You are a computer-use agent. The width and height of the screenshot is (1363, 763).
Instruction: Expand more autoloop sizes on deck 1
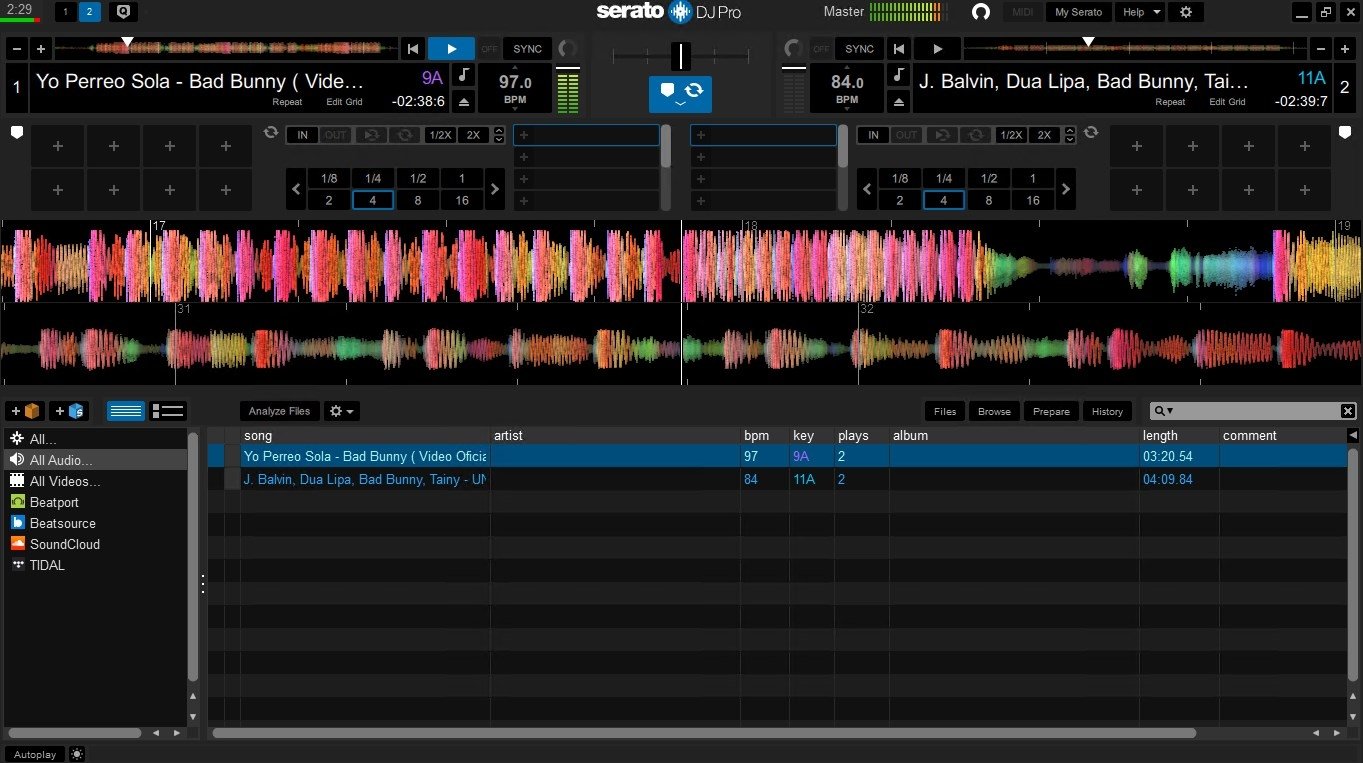tap(495, 188)
